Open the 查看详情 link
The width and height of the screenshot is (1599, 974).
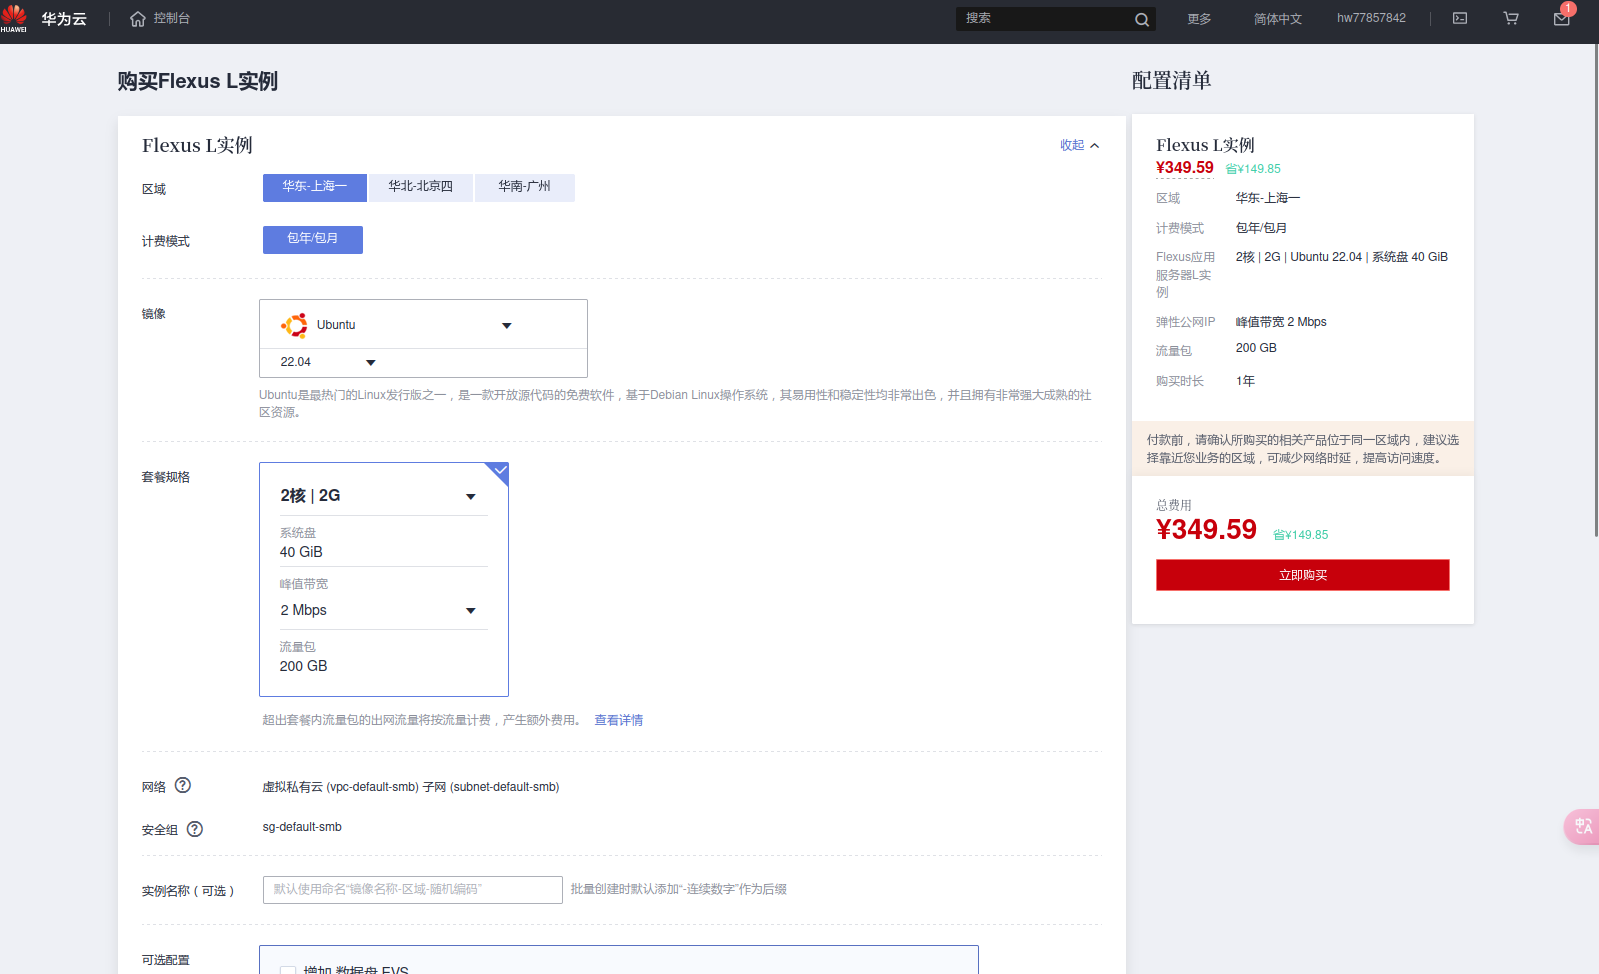coord(618,720)
